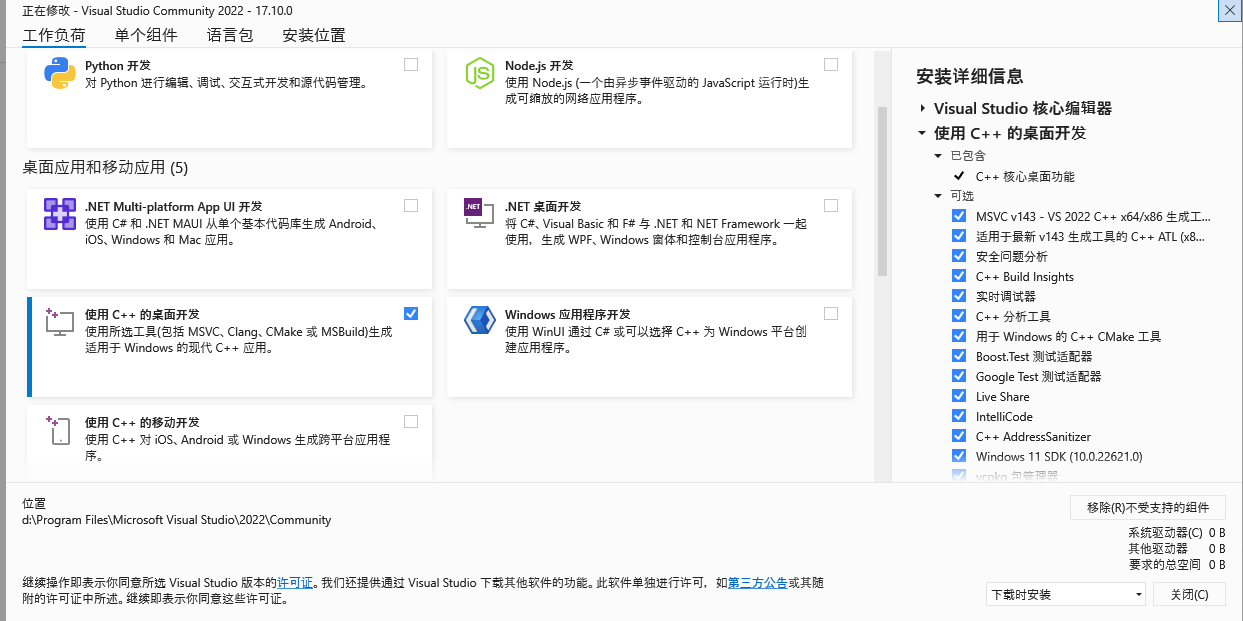Click the 其他驱动器 0 B entry
The width and height of the screenshot is (1243, 621).
click(x=1177, y=549)
